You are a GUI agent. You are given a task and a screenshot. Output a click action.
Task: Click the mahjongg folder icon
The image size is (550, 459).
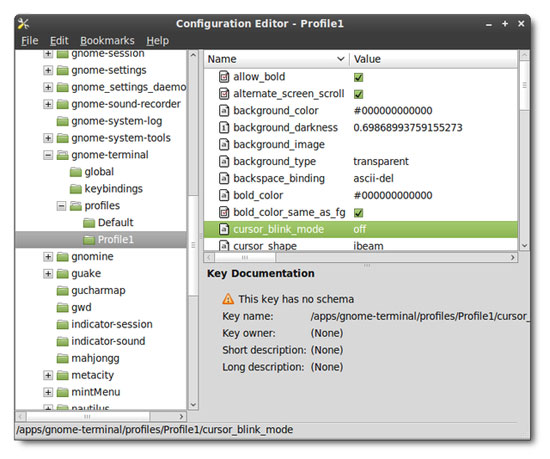[x=62, y=358]
